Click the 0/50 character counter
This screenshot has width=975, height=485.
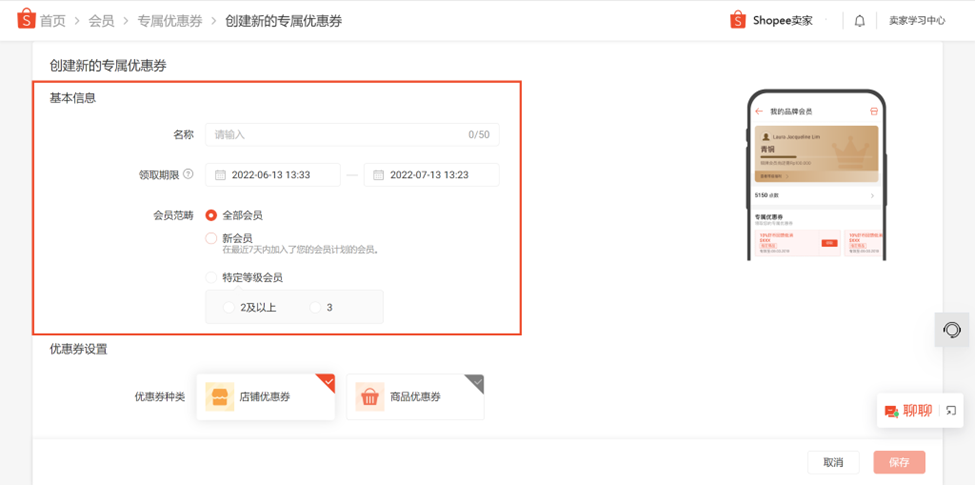[479, 134]
